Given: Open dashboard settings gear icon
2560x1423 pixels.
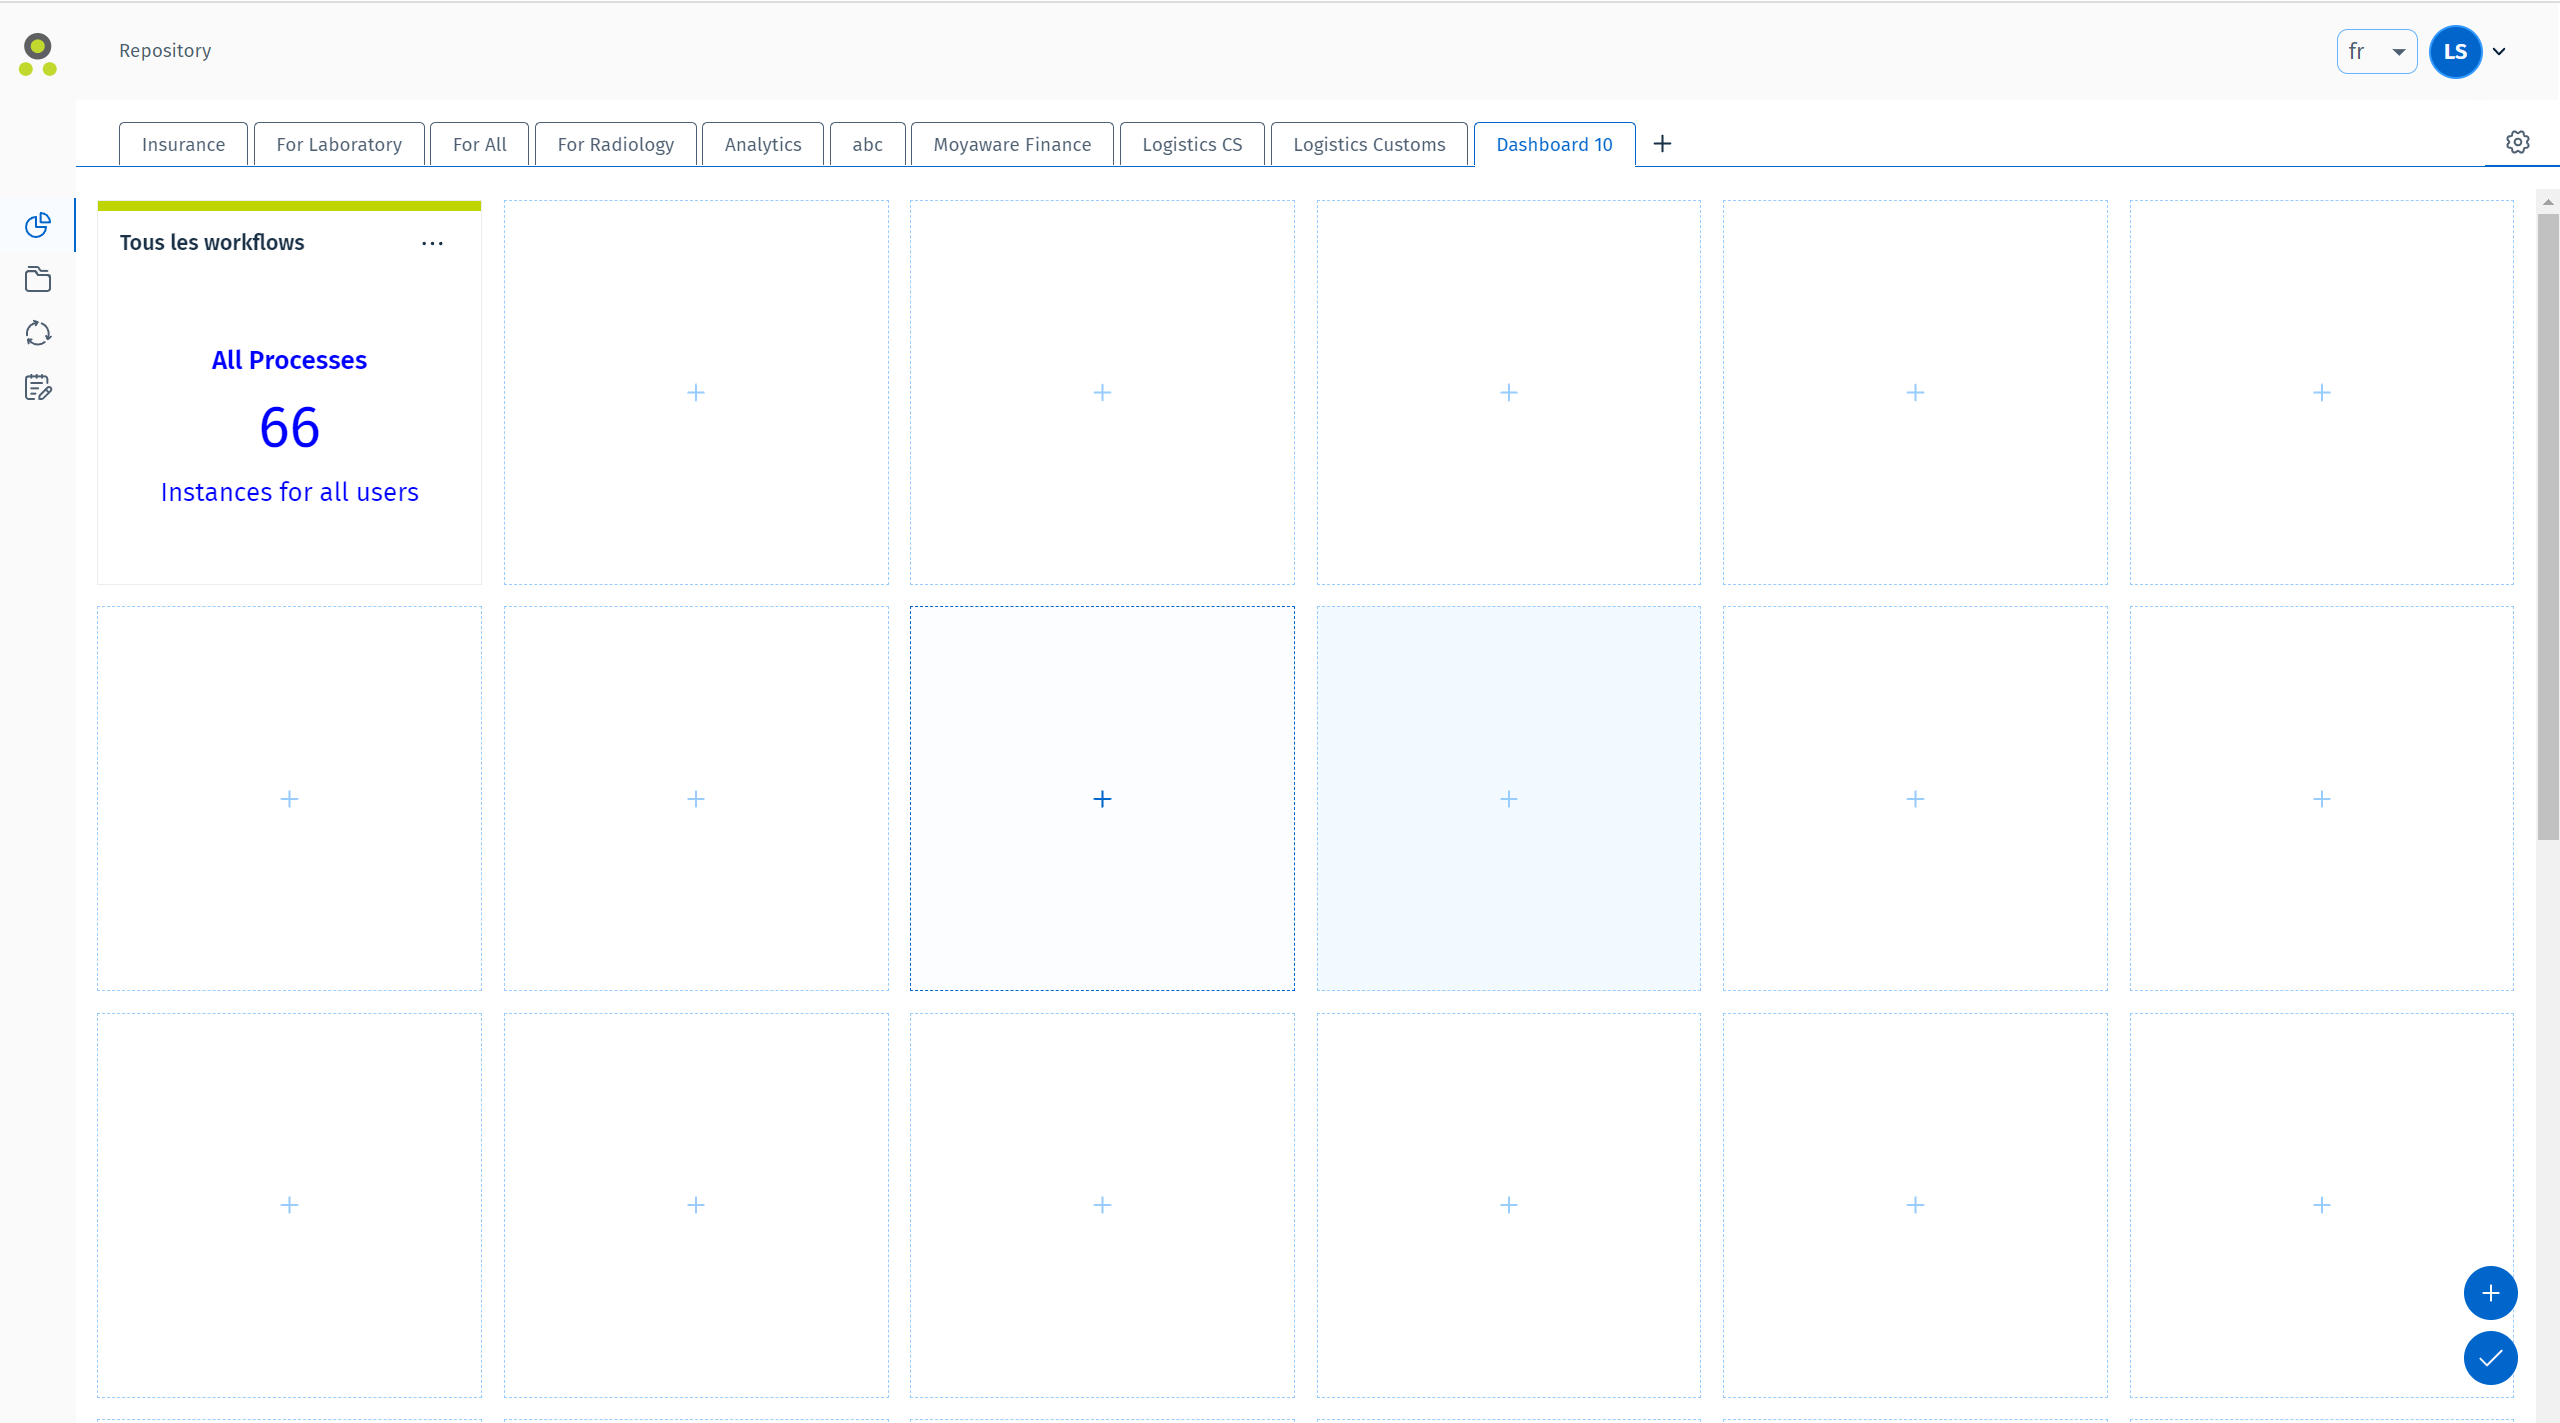Looking at the screenshot, I should coord(2517,142).
